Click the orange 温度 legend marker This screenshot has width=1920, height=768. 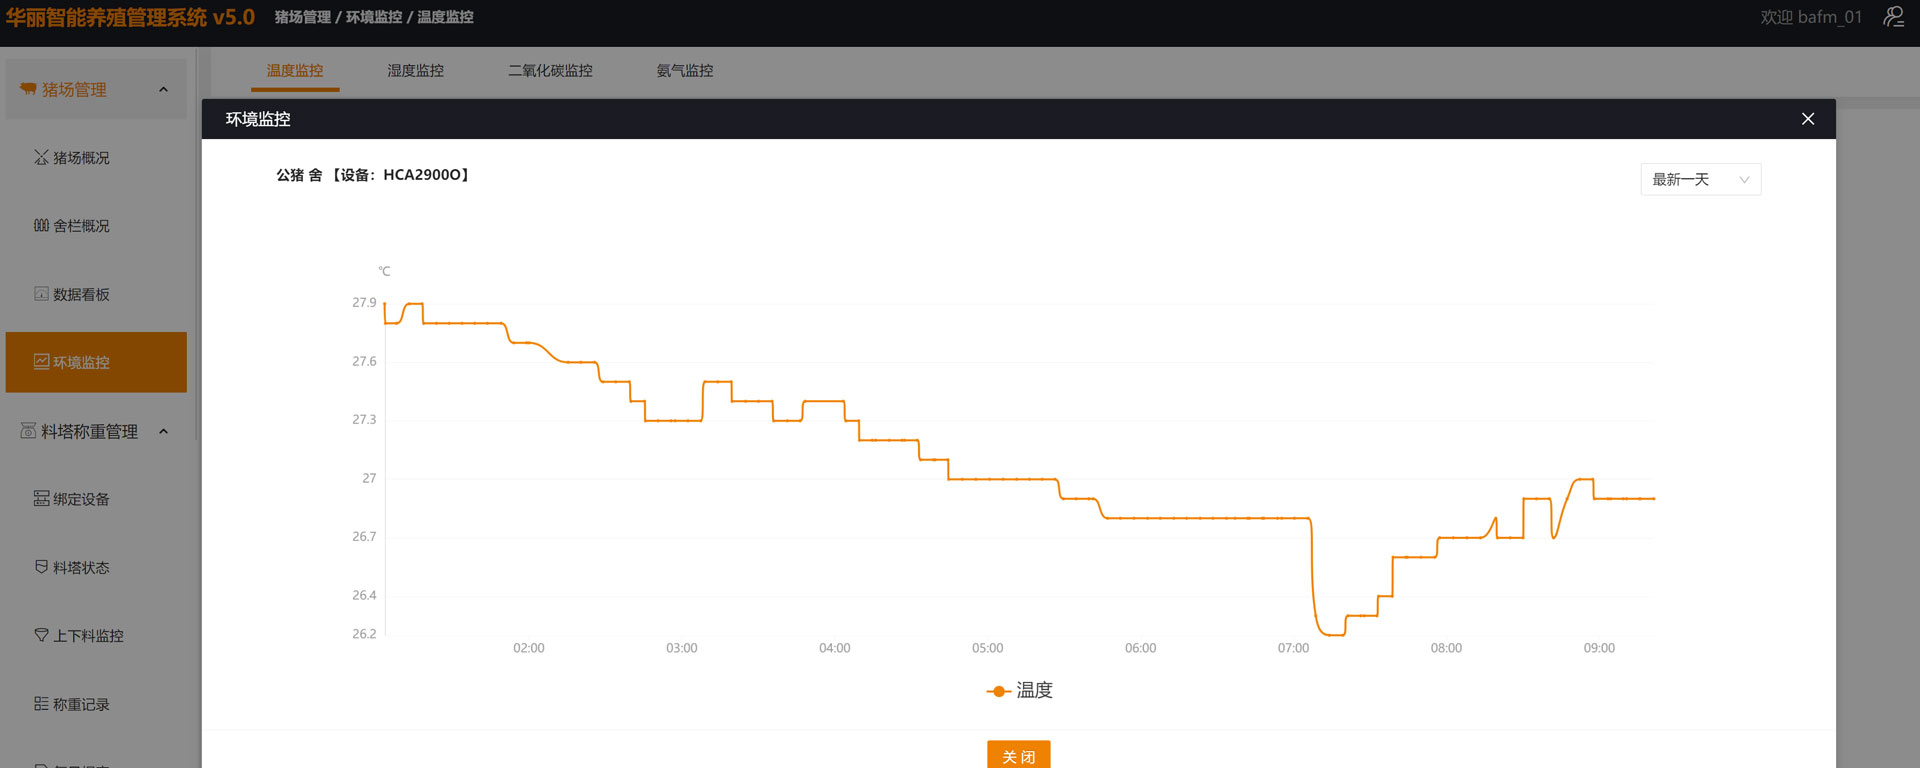(x=998, y=691)
